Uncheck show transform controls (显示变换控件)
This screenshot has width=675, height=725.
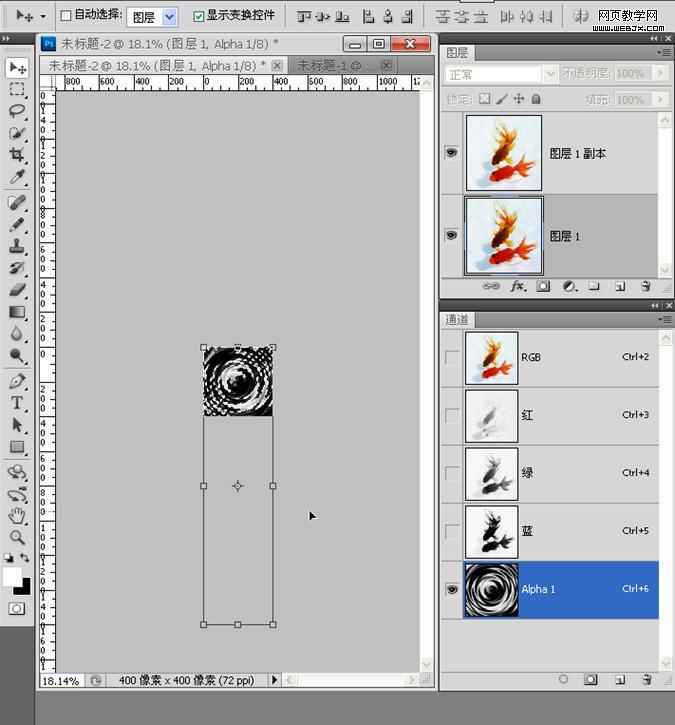199,17
